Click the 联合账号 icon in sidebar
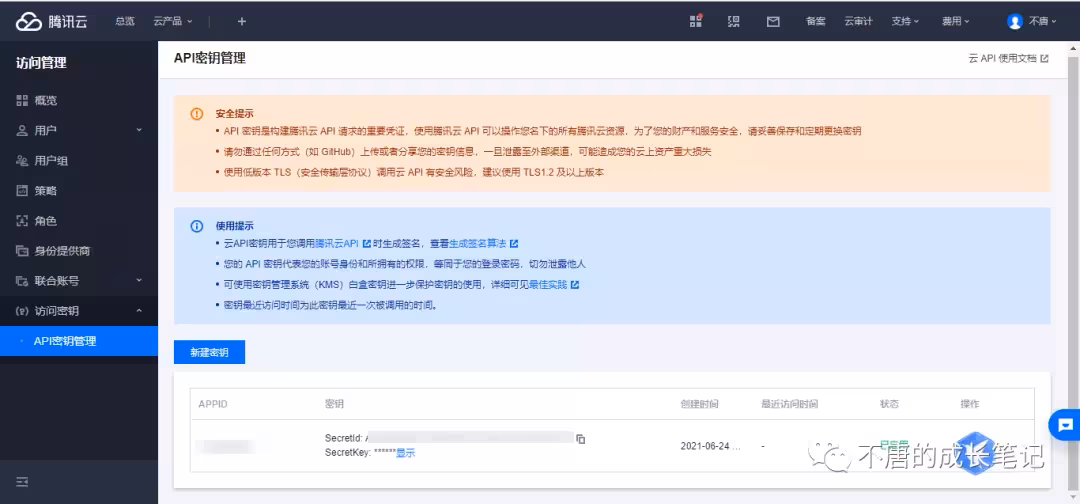1080x504 pixels. (x=22, y=281)
